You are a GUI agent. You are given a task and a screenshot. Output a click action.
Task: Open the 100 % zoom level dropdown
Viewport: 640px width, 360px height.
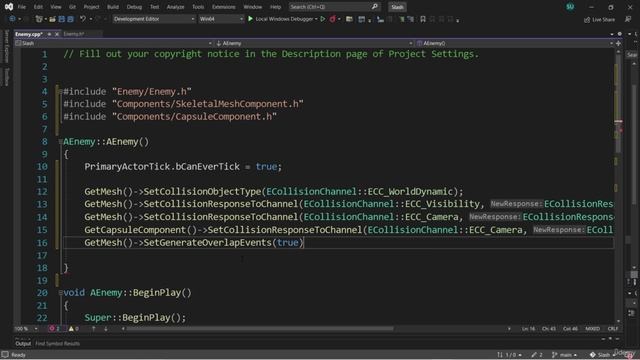point(26,329)
